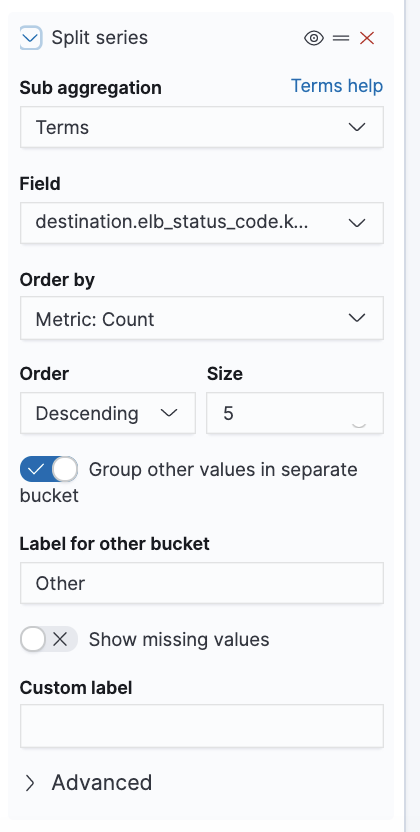Click the Field dropdown arrow icon
Image resolution: width=420 pixels, height=832 pixels.
(x=357, y=223)
